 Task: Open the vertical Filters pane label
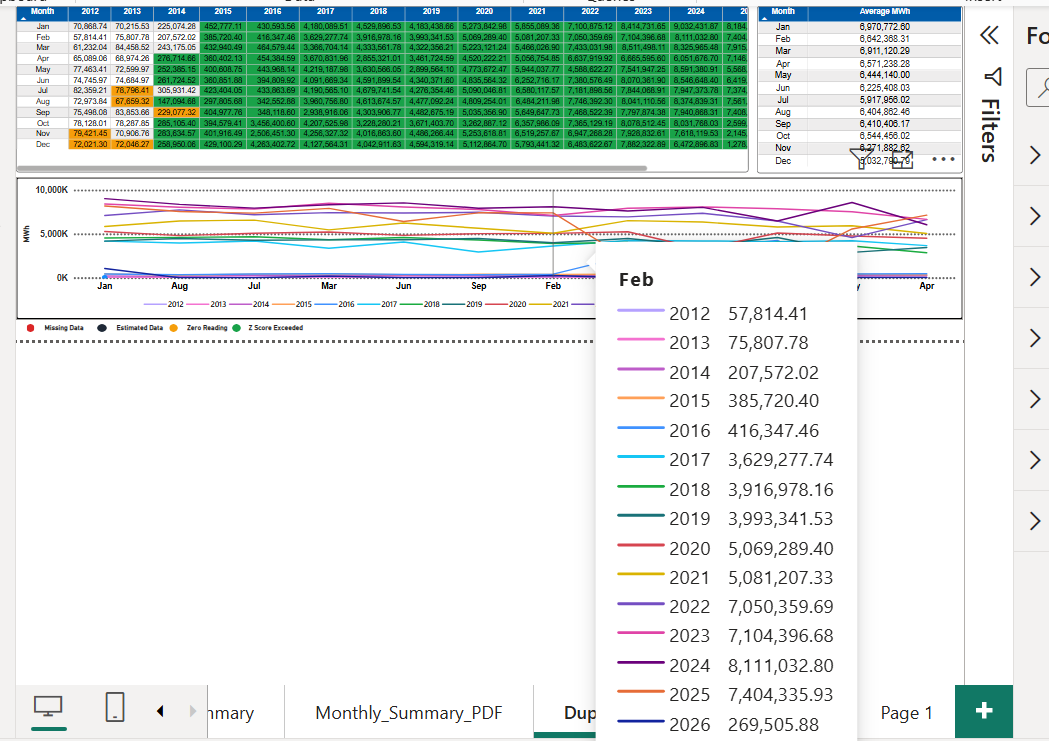pyautogui.click(x=991, y=130)
